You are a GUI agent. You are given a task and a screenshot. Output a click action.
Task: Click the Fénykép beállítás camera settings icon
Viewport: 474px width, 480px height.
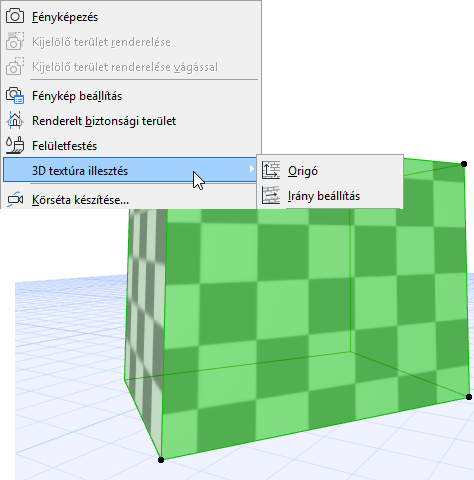click(15, 96)
